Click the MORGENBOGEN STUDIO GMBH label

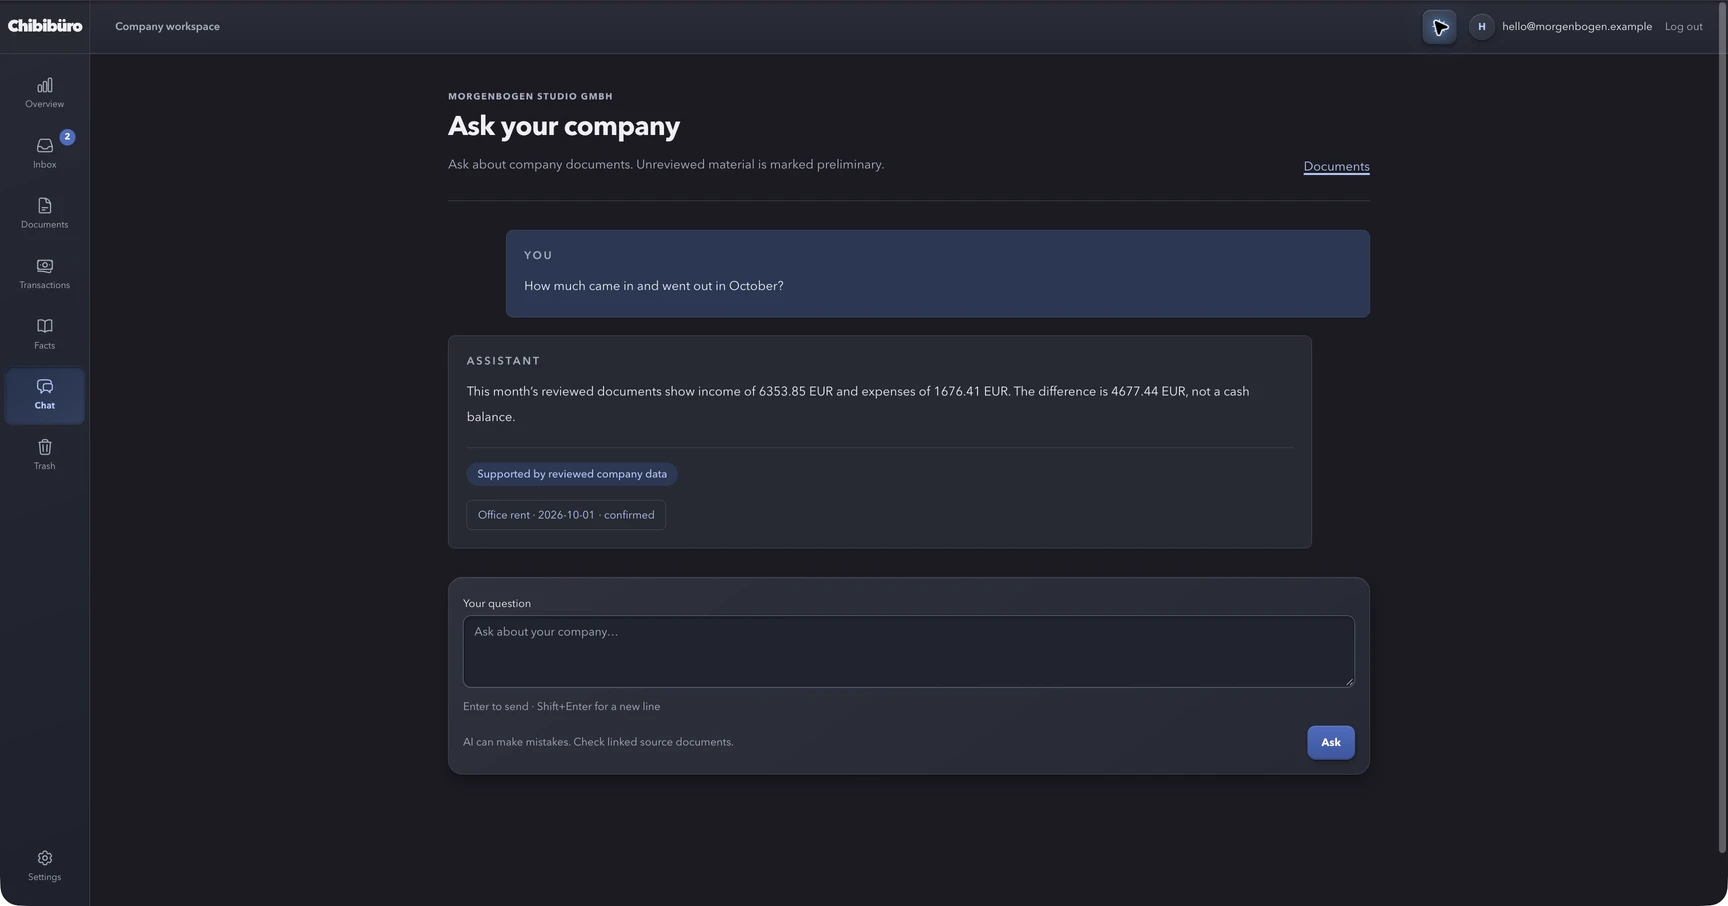(x=530, y=96)
